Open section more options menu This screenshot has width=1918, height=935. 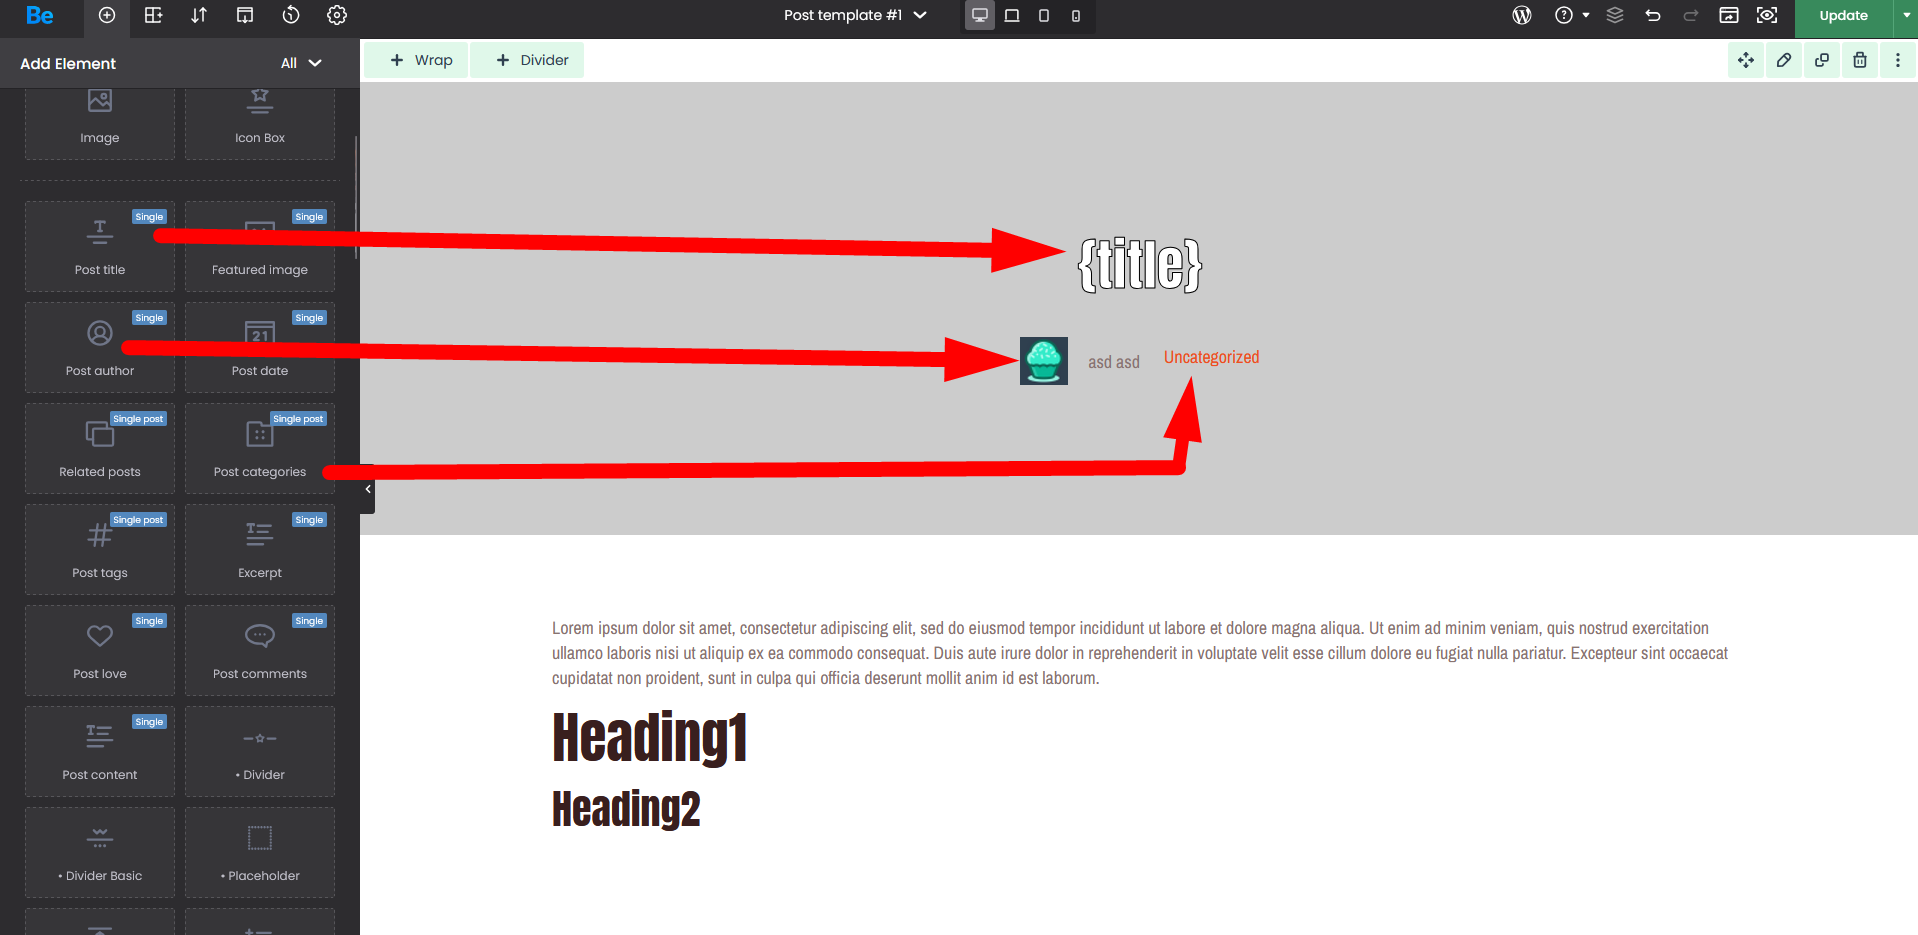(x=1898, y=60)
